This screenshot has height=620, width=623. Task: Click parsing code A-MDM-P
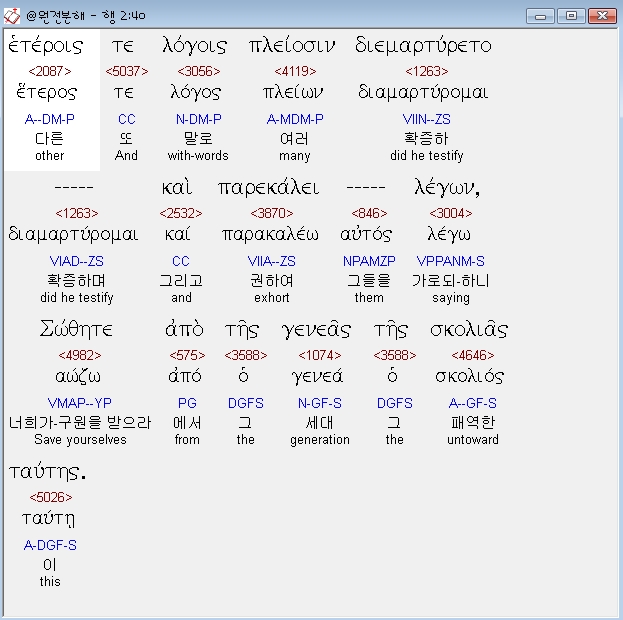(295, 119)
